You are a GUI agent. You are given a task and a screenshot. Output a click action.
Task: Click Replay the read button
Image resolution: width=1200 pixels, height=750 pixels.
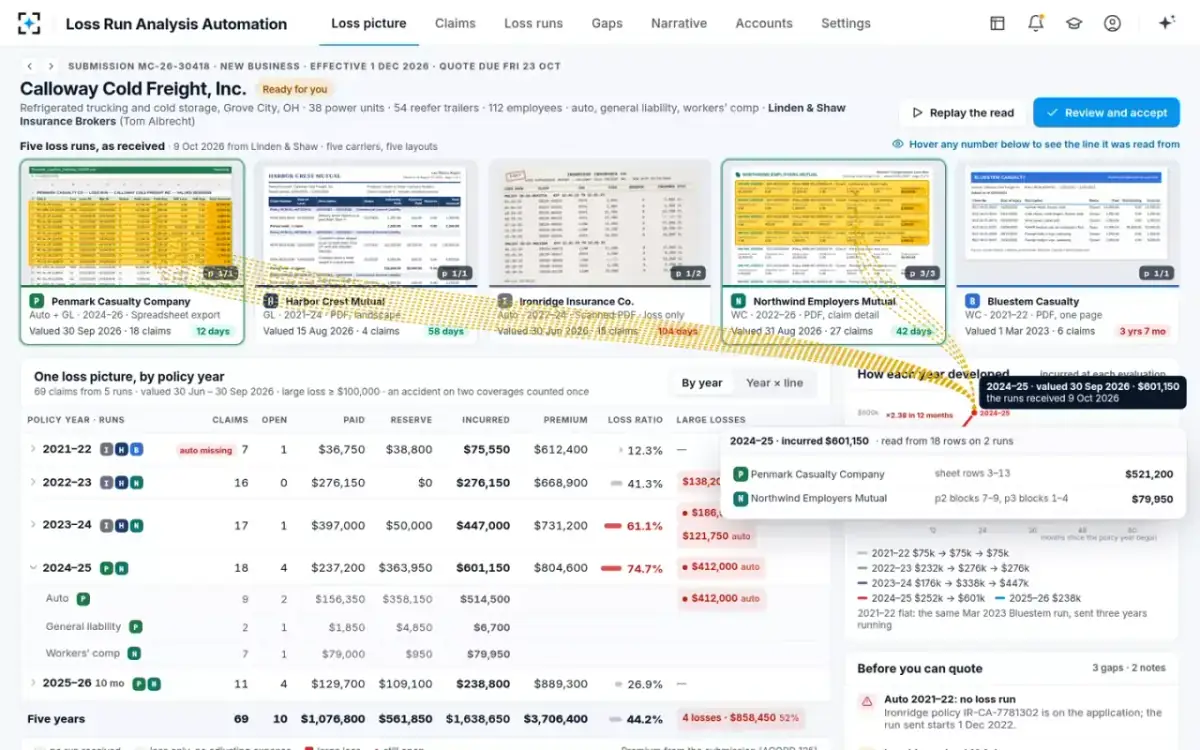click(x=961, y=113)
